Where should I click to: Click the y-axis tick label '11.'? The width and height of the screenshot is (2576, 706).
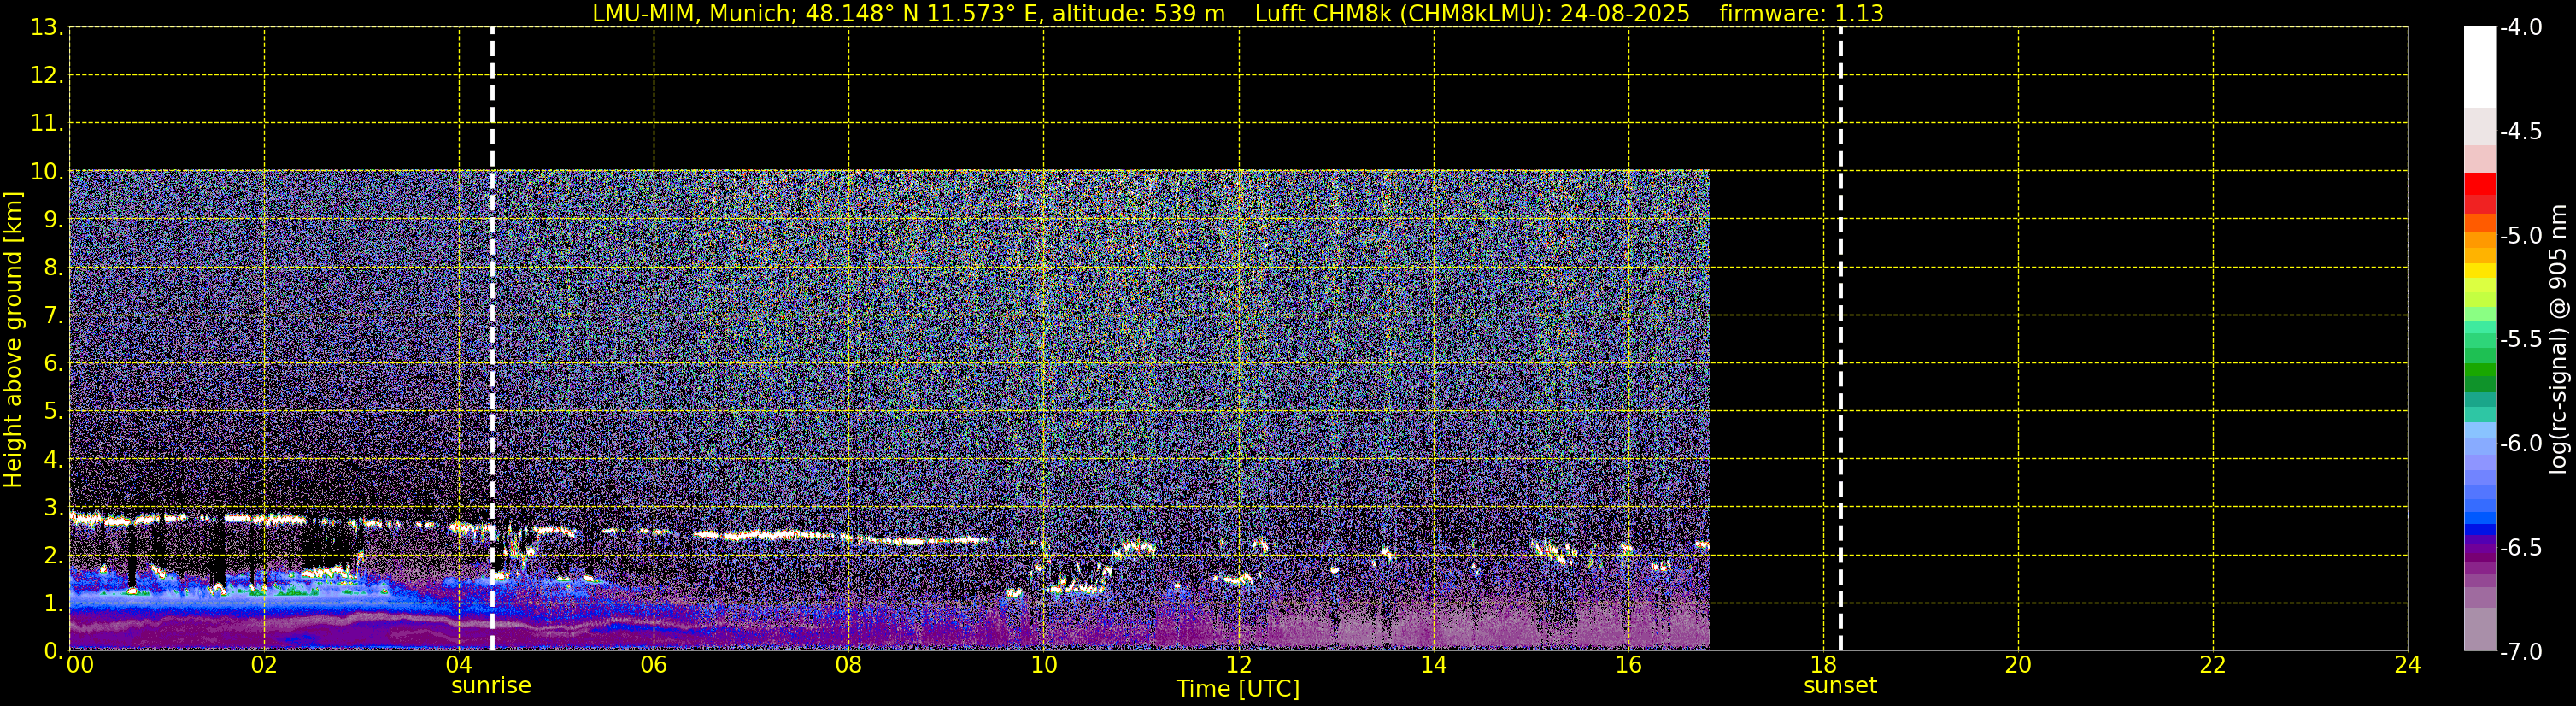point(47,124)
